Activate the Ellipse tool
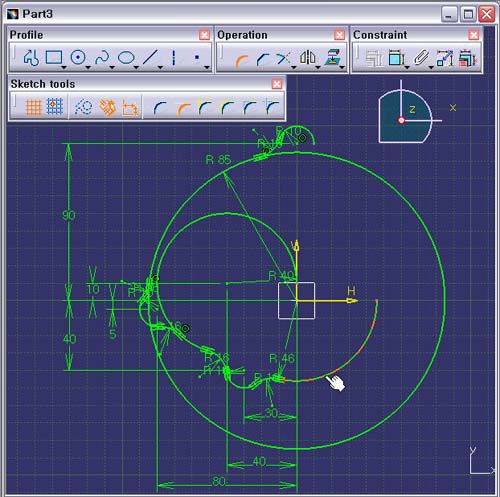500x497 pixels. [126, 58]
